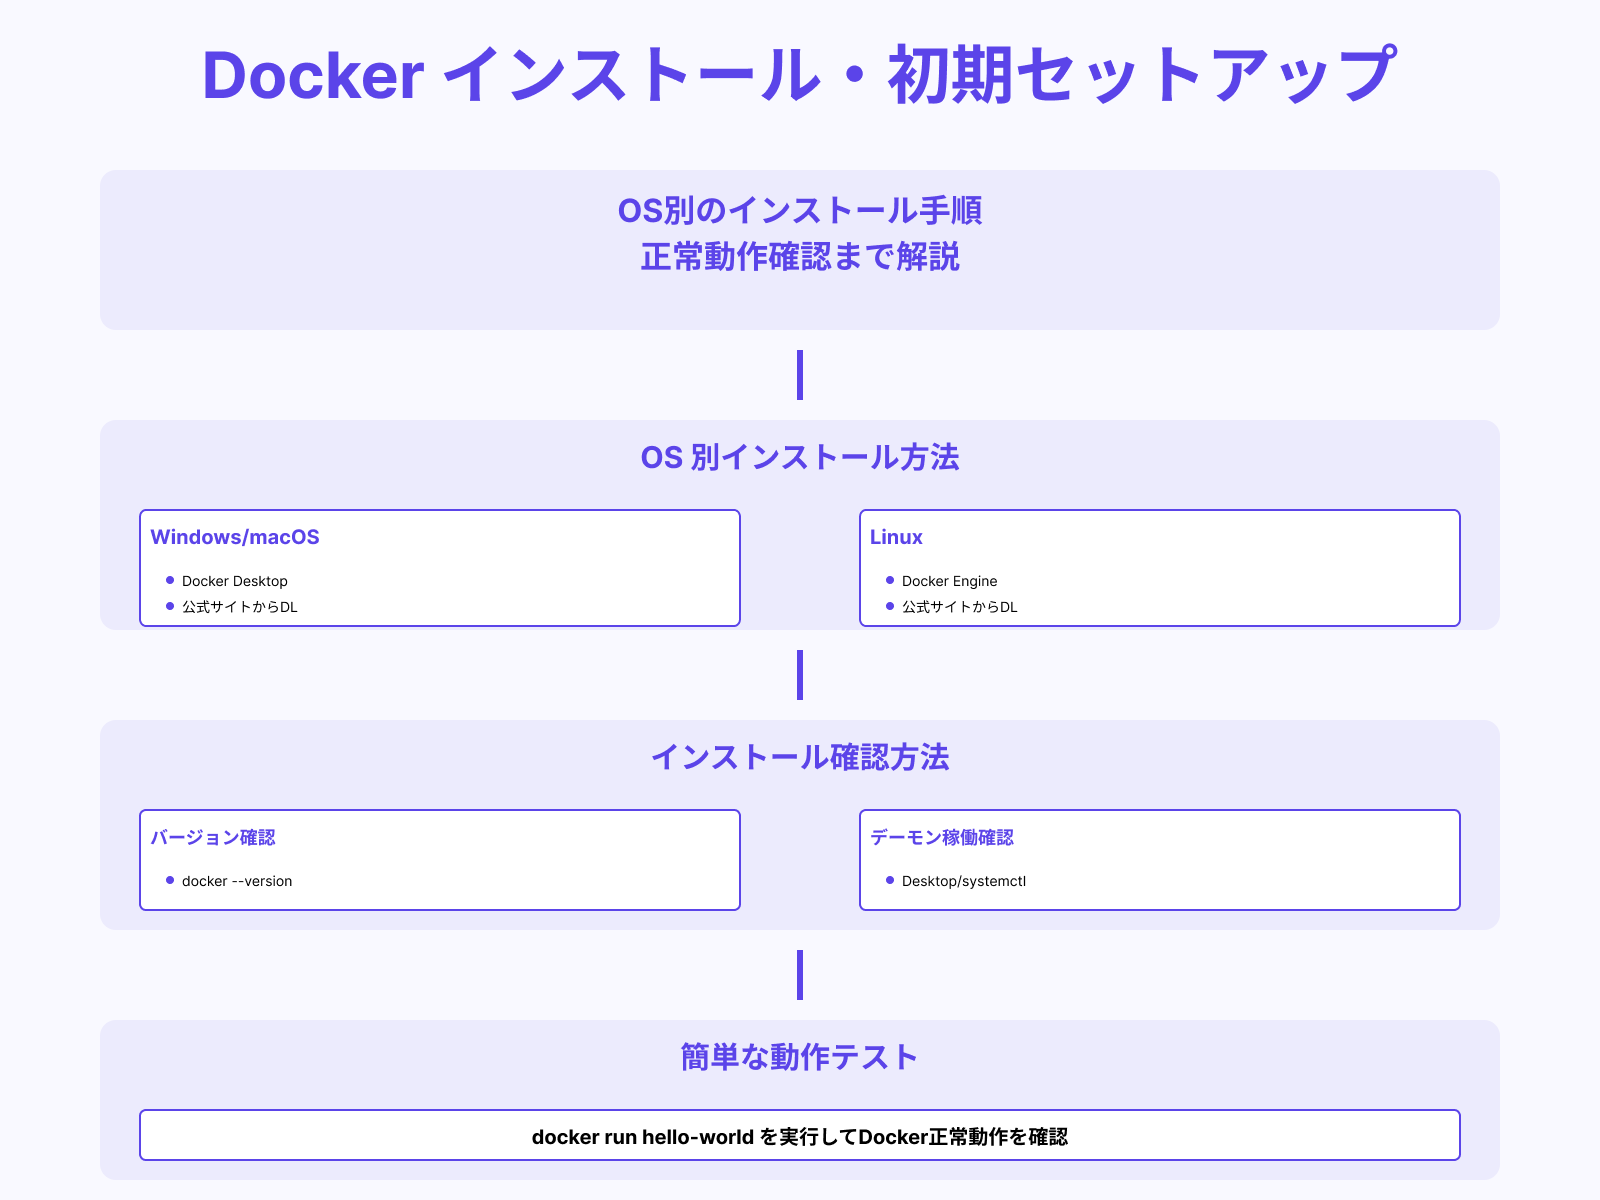Click the docker run hello-world instruction bar

pos(799,1135)
